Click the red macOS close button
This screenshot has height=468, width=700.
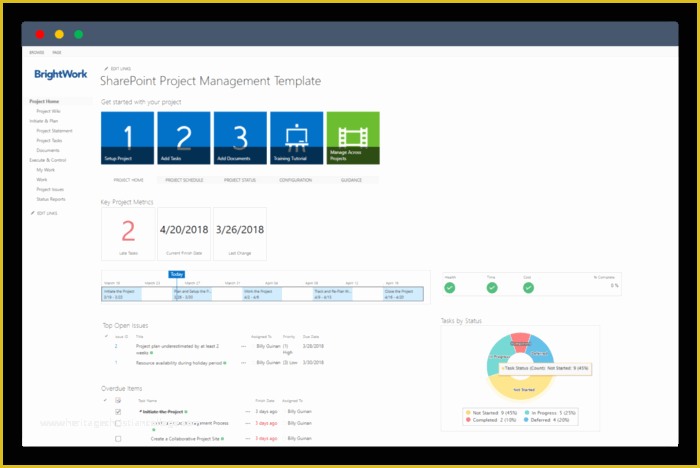pyautogui.click(x=40, y=34)
